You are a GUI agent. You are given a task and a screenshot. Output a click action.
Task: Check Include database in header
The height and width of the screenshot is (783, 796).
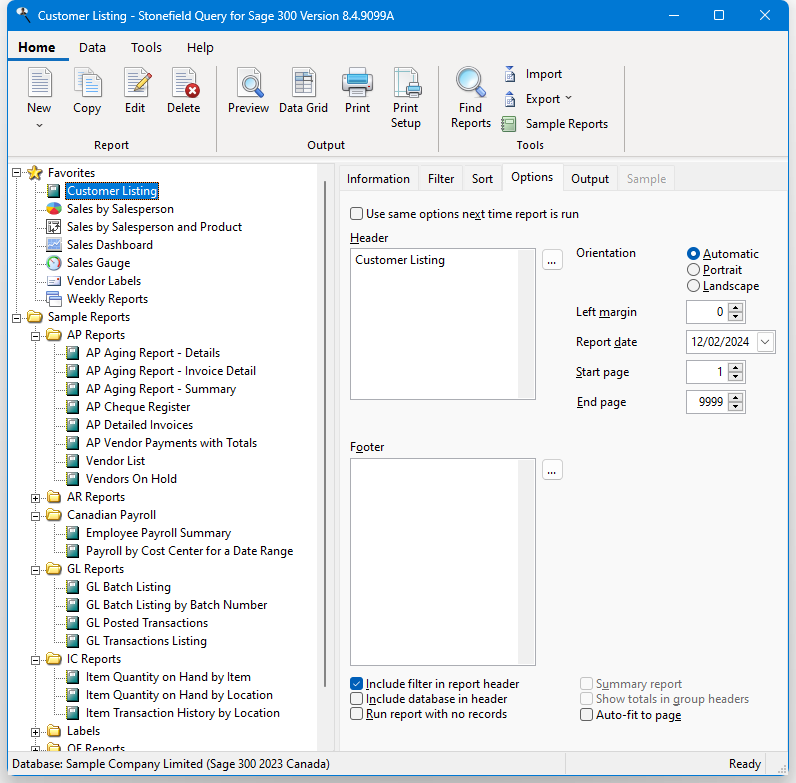pos(357,699)
